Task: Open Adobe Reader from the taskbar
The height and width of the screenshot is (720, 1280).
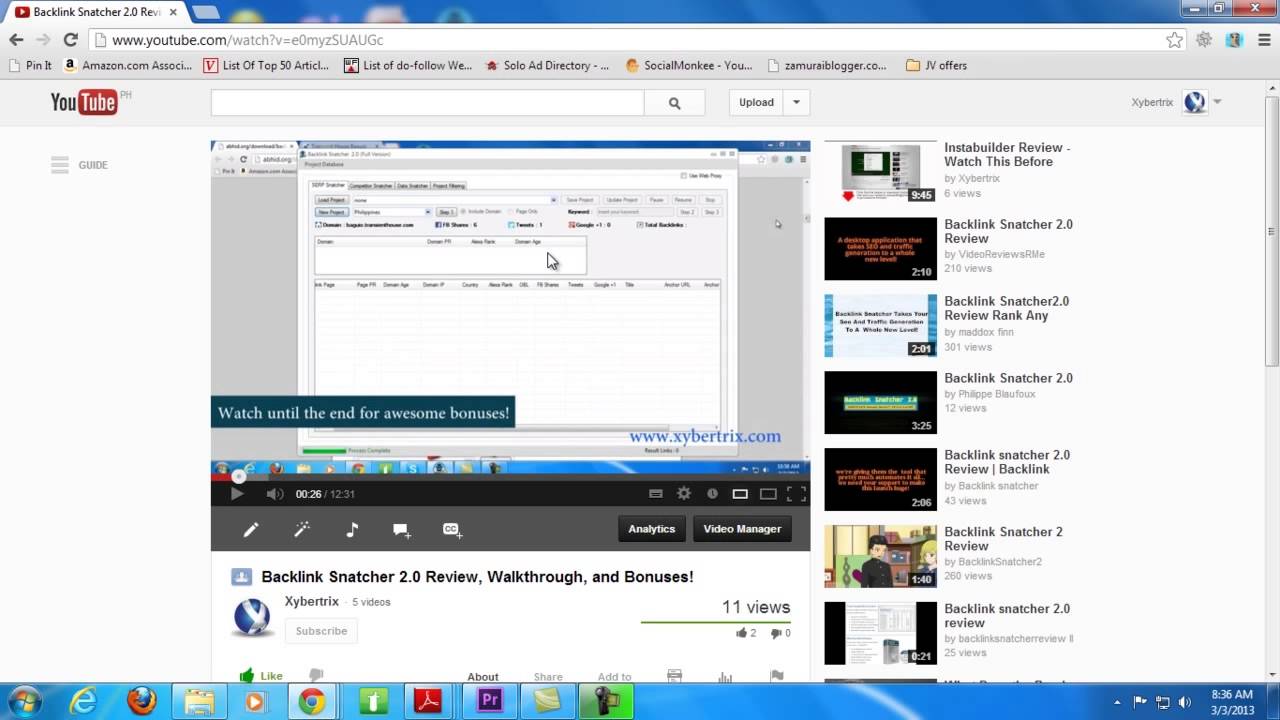Action: coord(429,701)
